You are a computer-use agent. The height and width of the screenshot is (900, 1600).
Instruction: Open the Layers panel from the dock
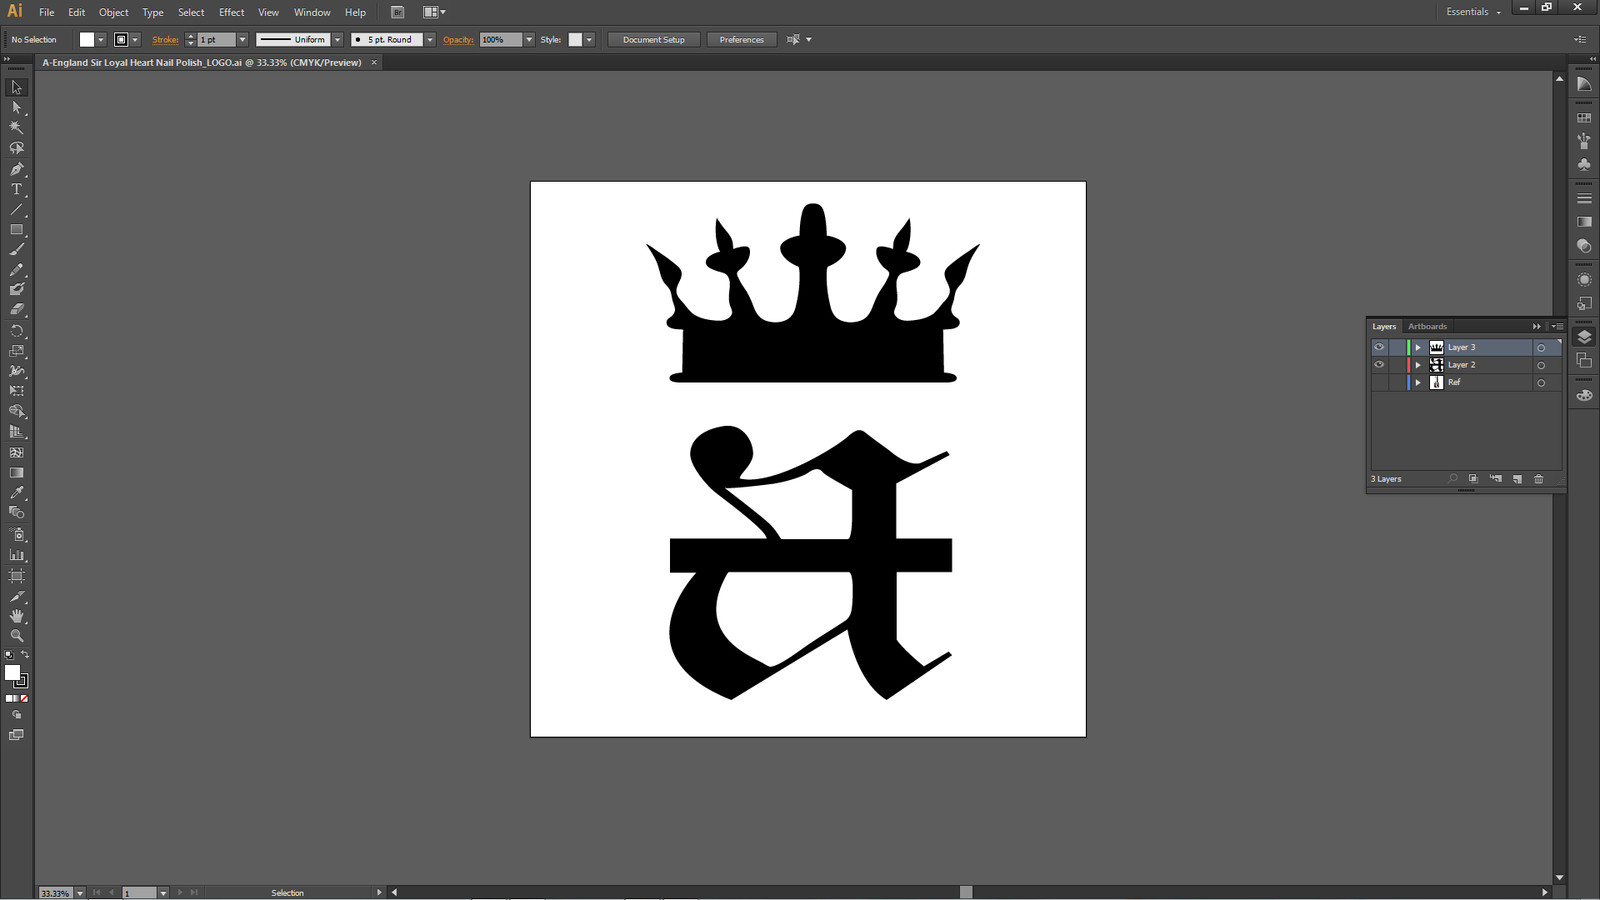(x=1584, y=337)
